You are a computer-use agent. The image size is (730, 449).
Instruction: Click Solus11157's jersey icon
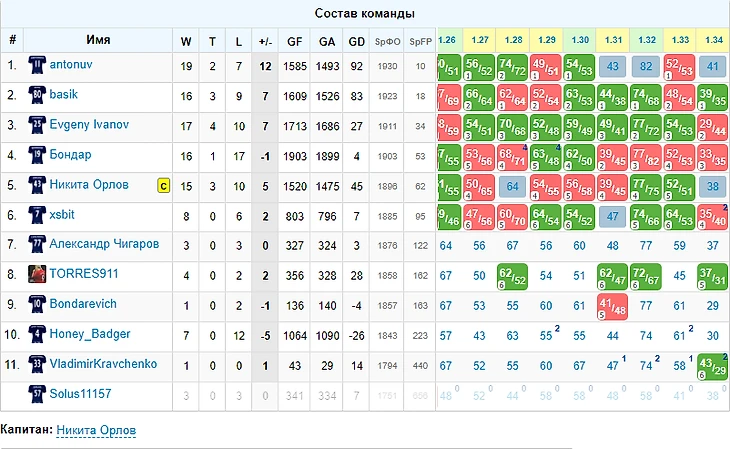click(x=38, y=394)
